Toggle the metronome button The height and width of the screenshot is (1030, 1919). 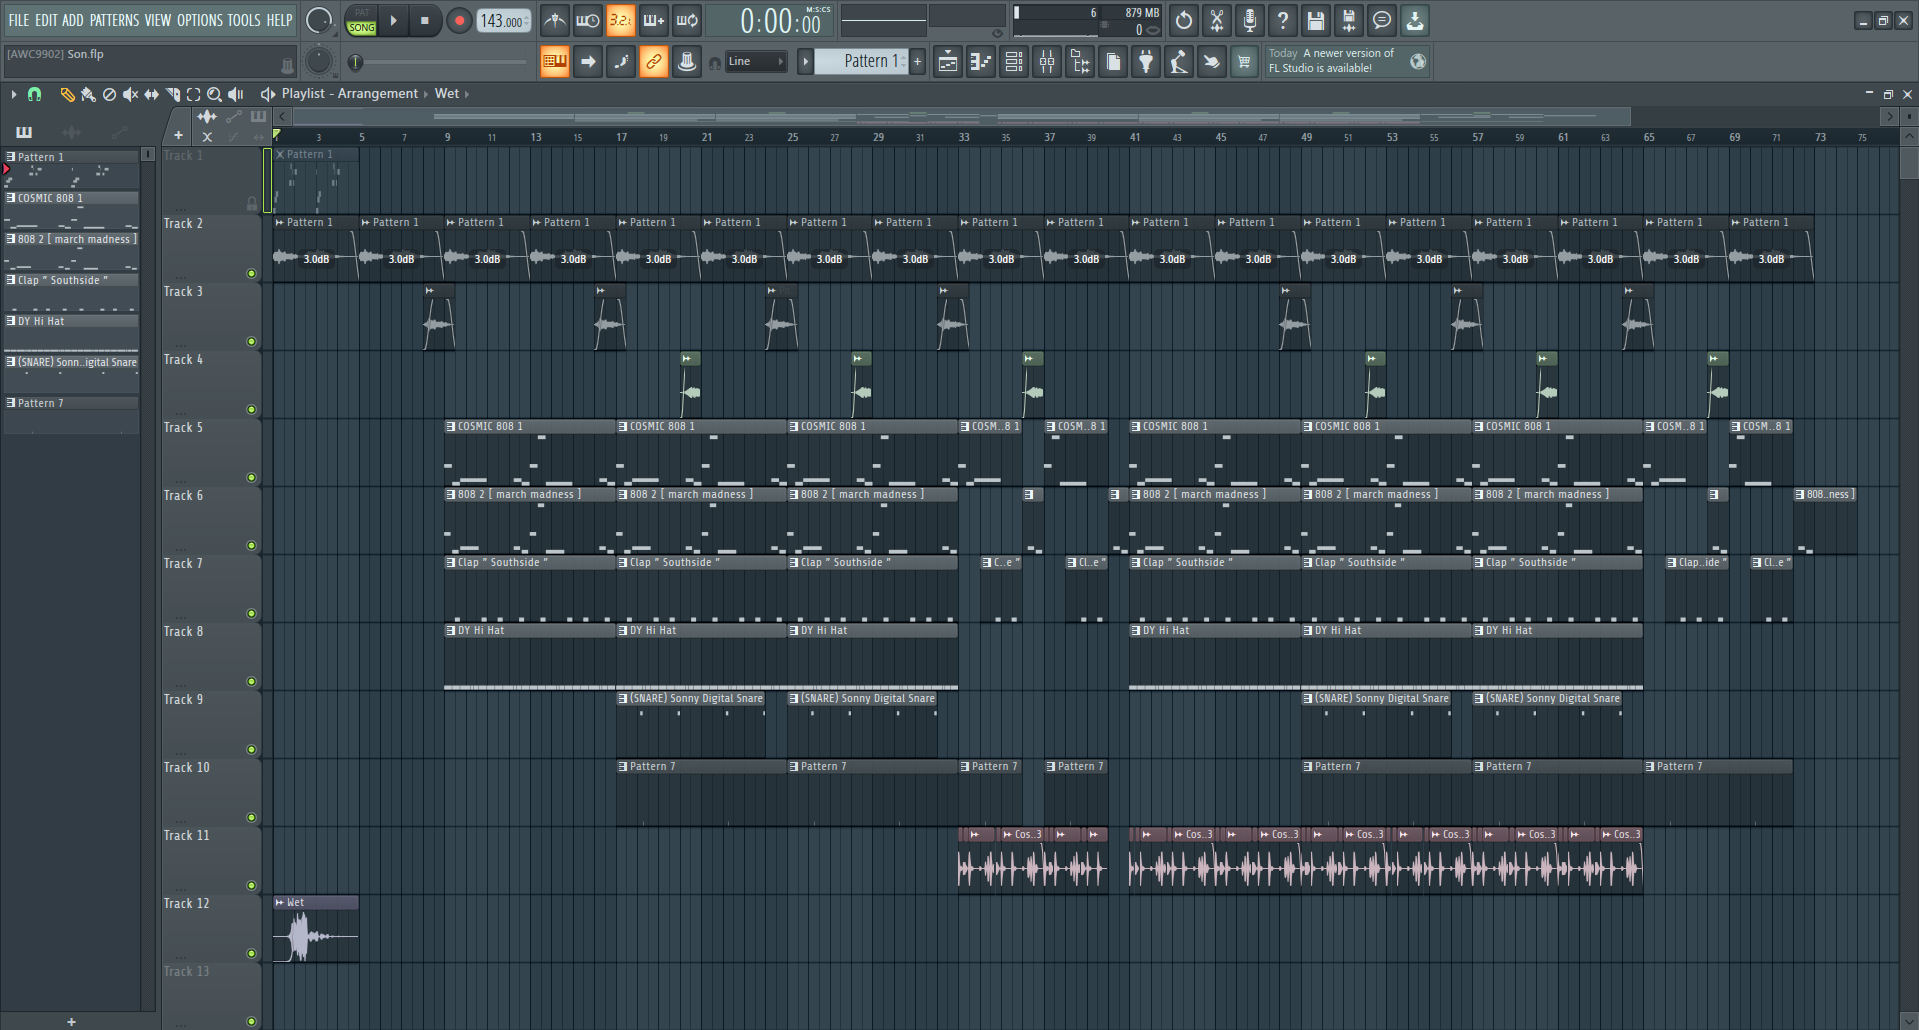click(x=555, y=20)
